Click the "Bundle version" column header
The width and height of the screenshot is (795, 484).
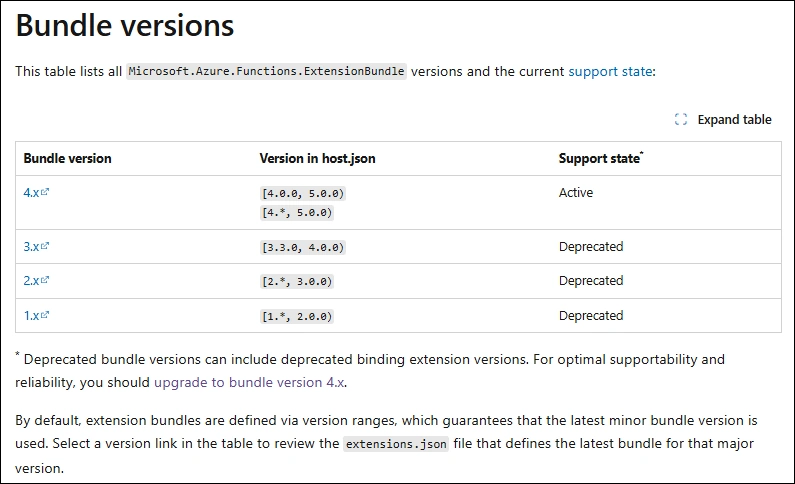click(x=67, y=158)
